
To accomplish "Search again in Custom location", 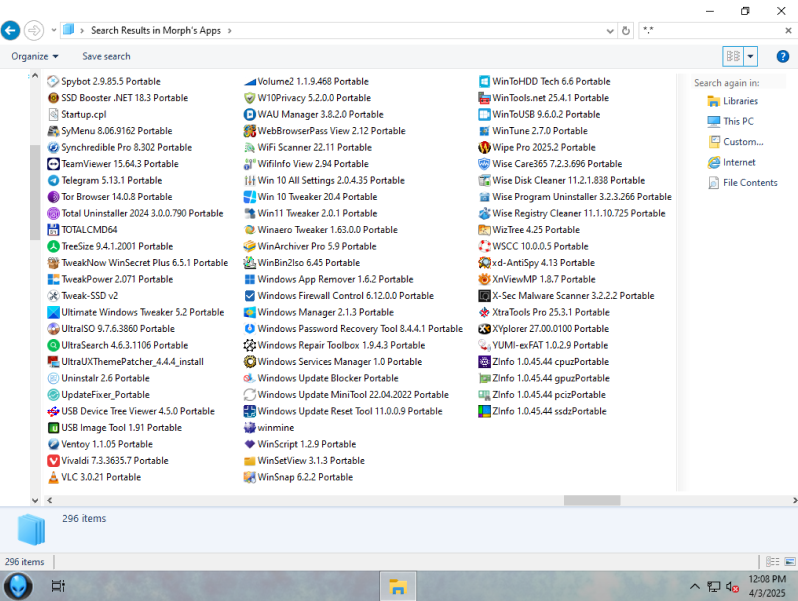I will click(x=736, y=142).
